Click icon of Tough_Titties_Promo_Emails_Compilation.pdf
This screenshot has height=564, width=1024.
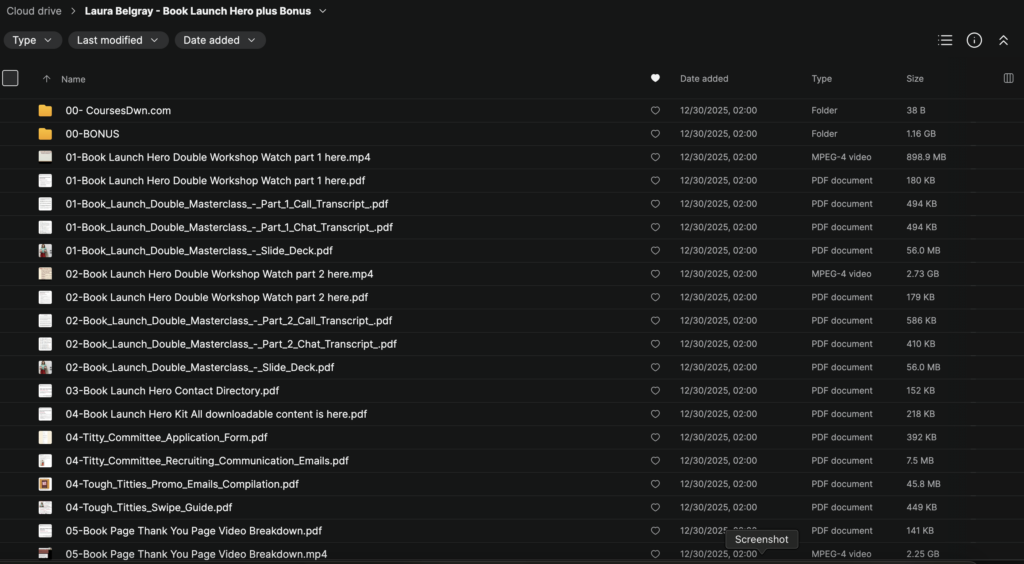[x=45, y=484]
